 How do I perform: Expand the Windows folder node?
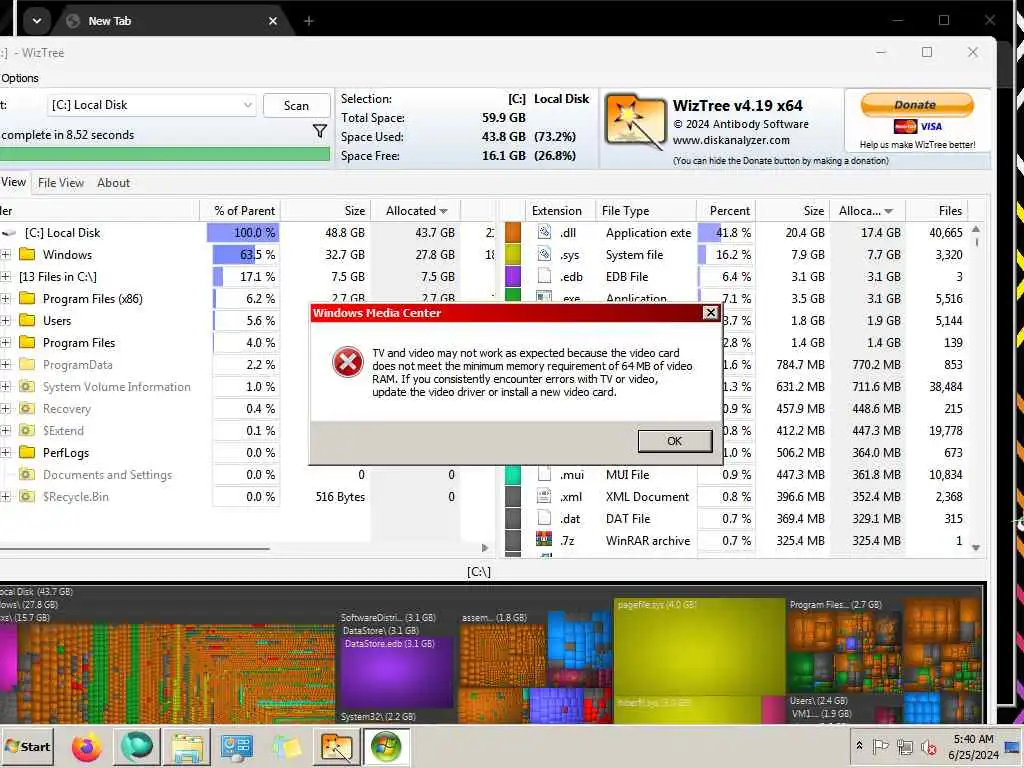(5, 255)
